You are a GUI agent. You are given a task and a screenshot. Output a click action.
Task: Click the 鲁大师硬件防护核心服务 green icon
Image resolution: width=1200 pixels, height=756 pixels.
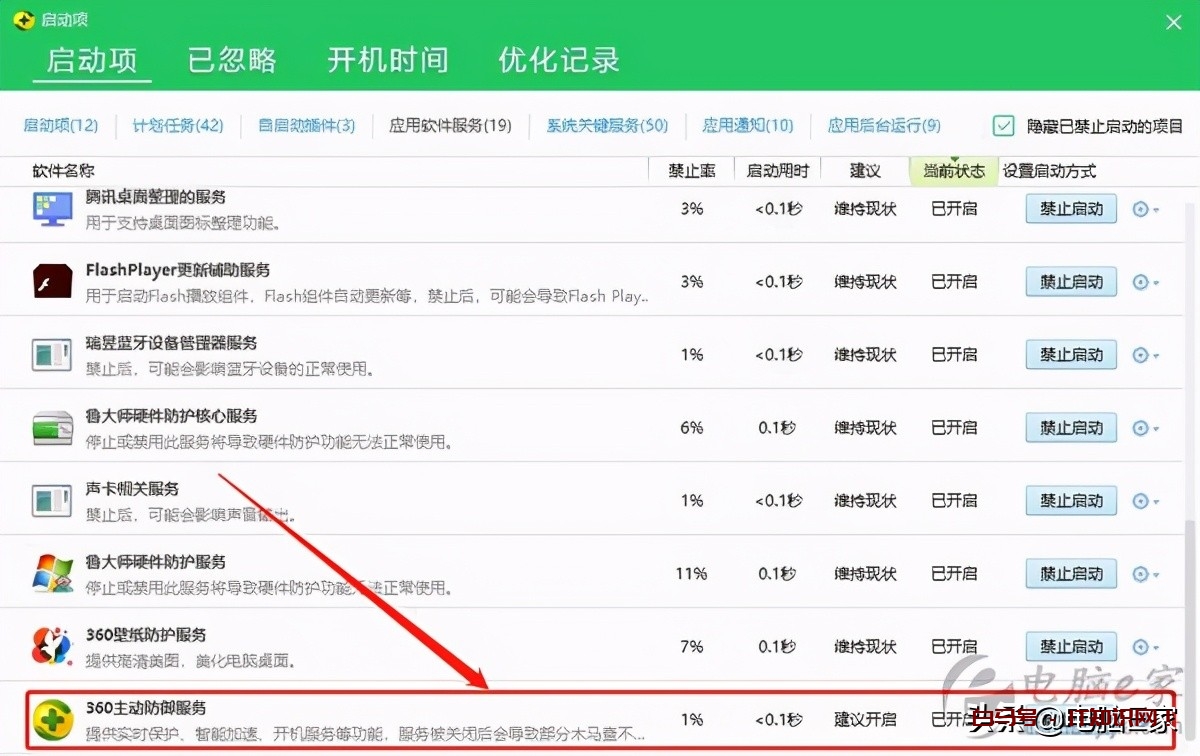point(52,427)
